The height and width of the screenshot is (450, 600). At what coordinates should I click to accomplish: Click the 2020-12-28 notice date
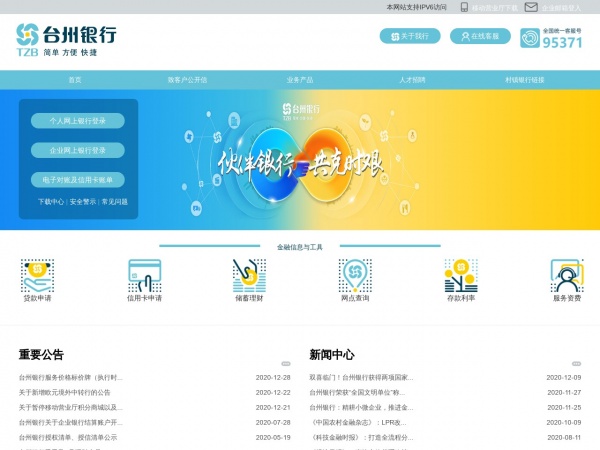[x=273, y=378]
